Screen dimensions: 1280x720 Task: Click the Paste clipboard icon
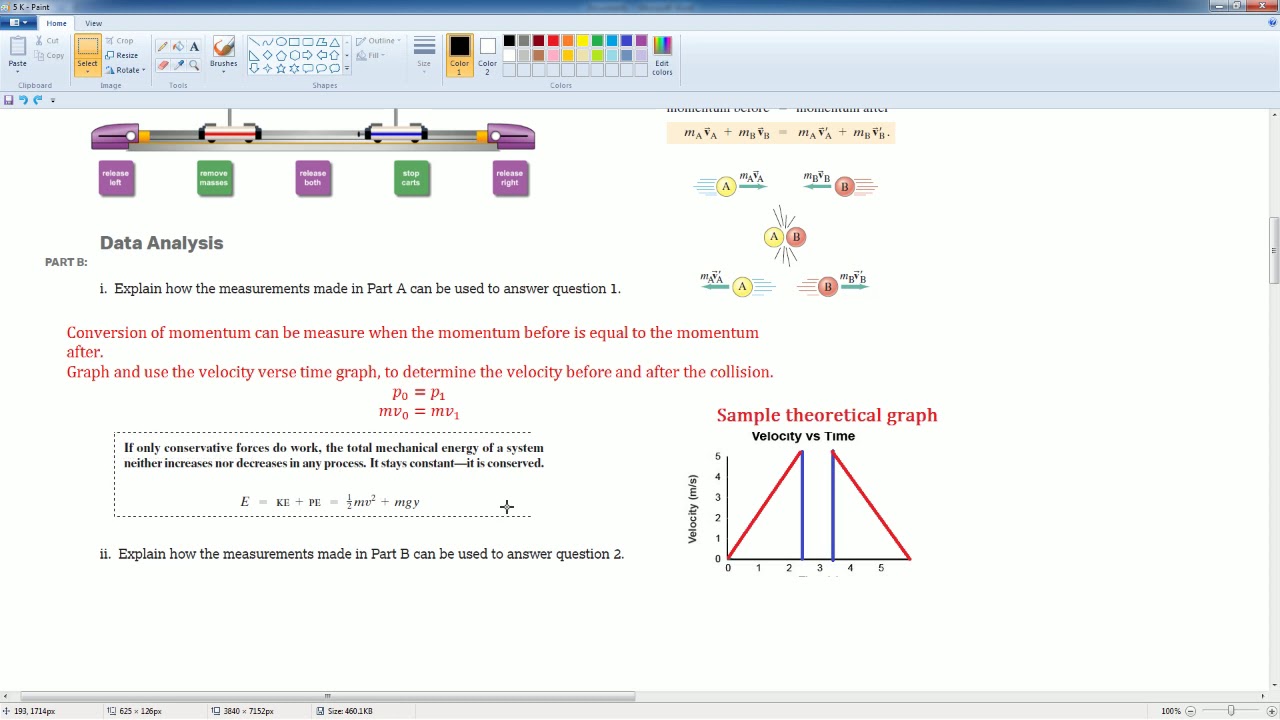pos(17,46)
